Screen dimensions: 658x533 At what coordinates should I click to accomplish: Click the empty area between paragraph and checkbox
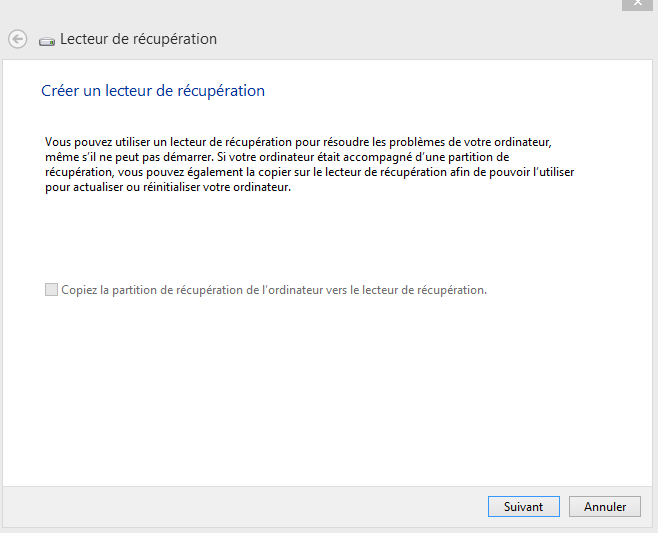click(x=300, y=240)
